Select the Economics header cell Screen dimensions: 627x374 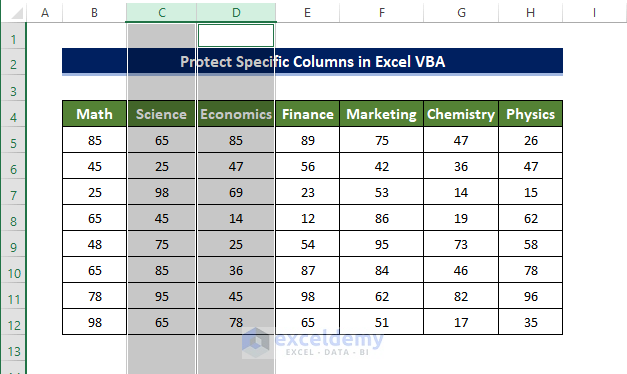(x=236, y=114)
